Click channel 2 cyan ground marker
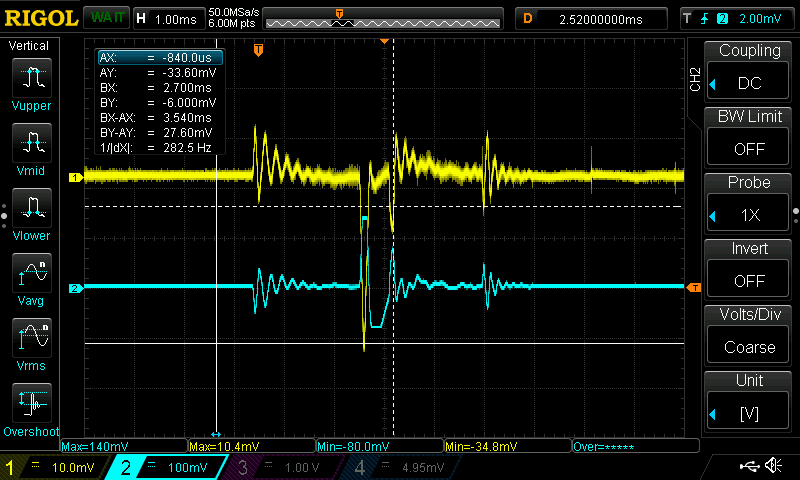The width and height of the screenshot is (800, 480). click(x=76, y=288)
